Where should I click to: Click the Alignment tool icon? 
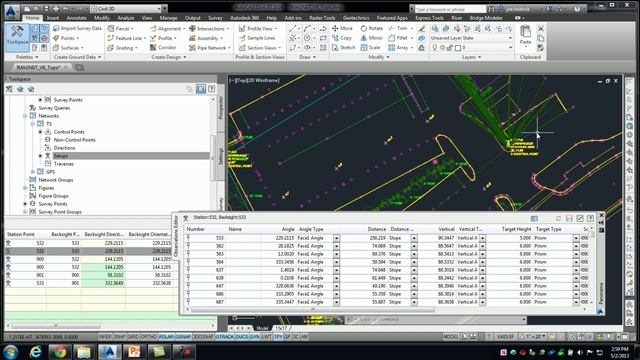pyautogui.click(x=153, y=29)
